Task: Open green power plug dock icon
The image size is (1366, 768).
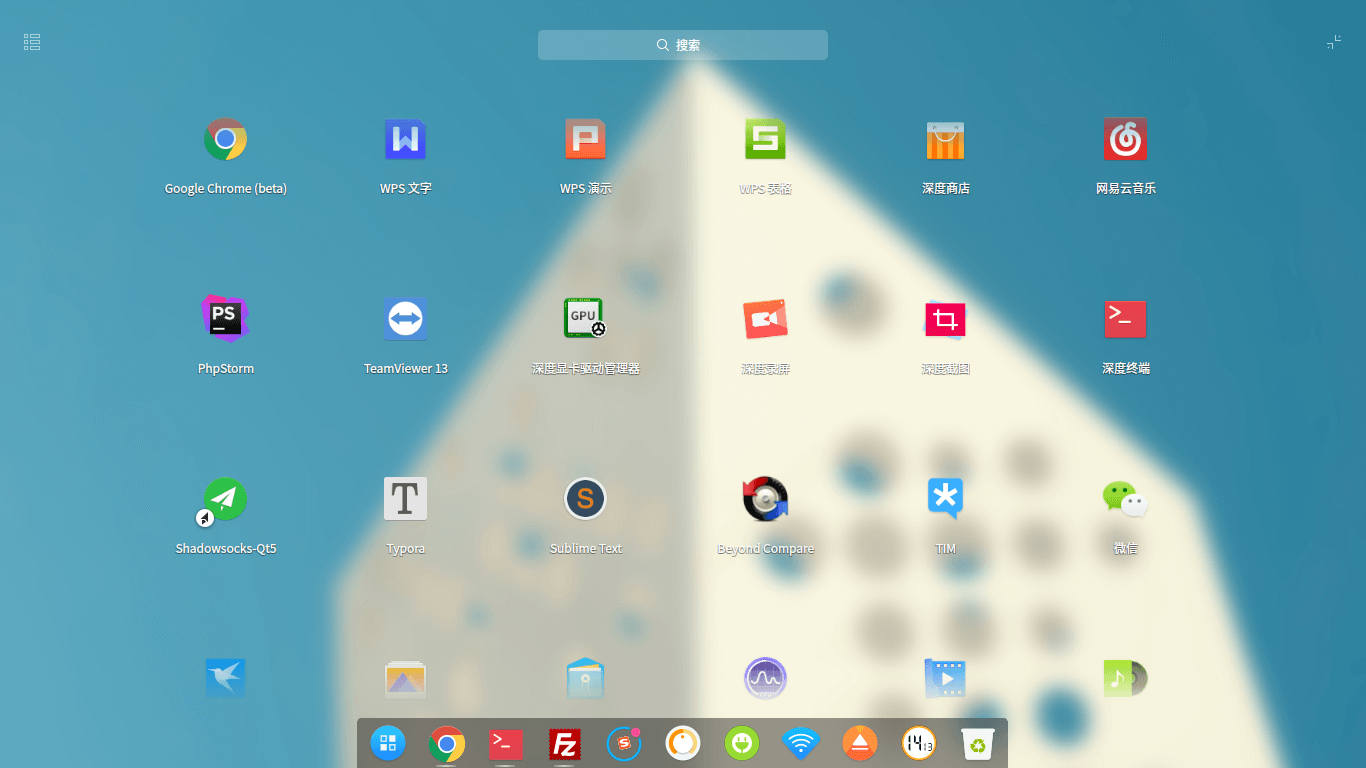Action: (x=742, y=743)
